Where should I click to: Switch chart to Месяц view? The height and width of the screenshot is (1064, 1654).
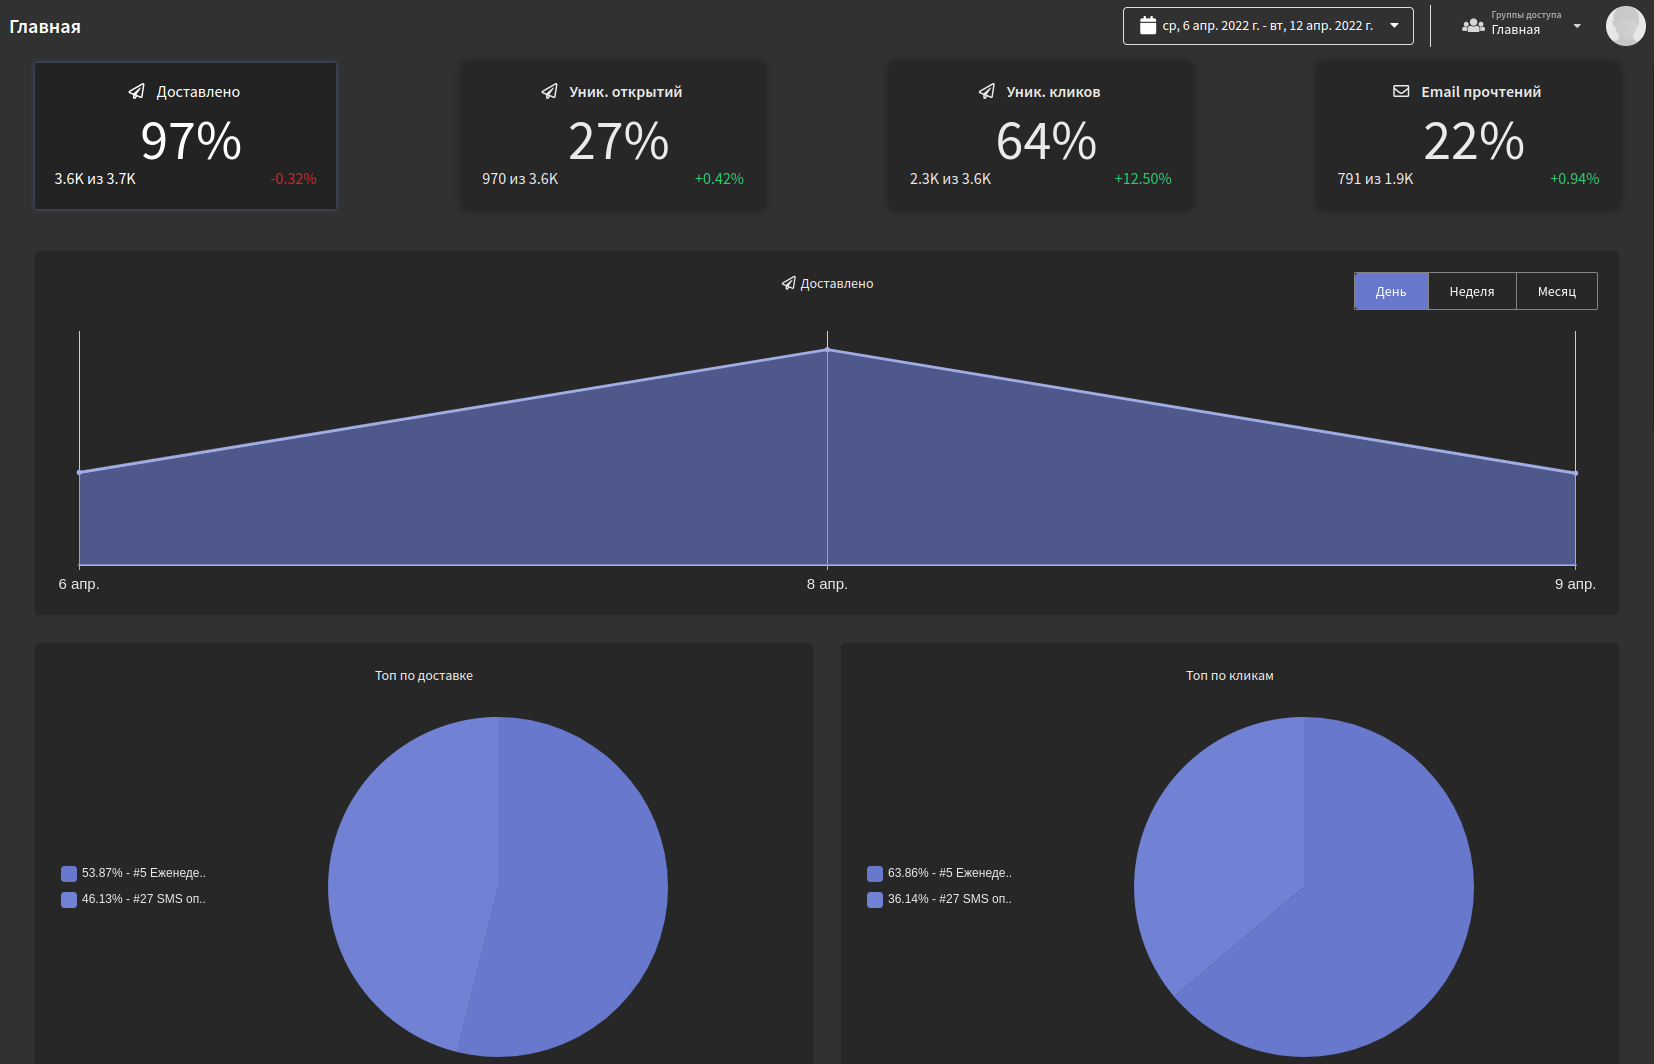click(x=1557, y=292)
